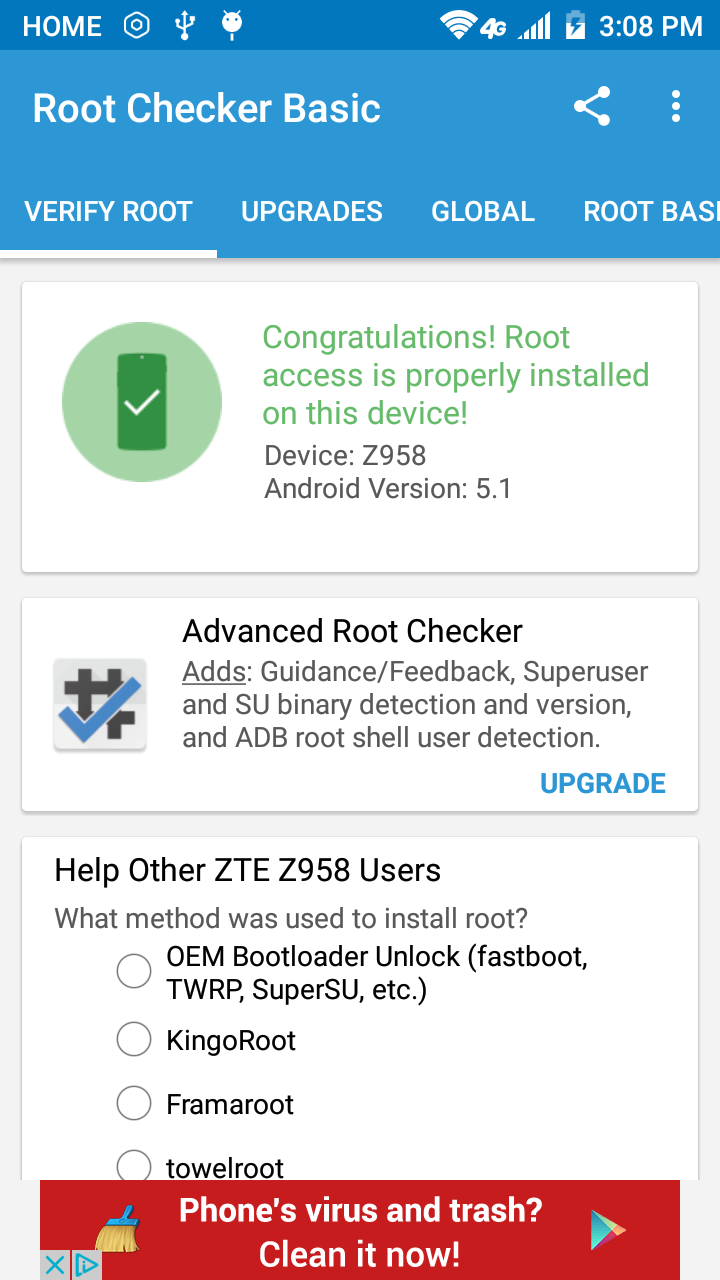Open the three-dot overflow menu
The image size is (720, 1280).
[x=676, y=107]
